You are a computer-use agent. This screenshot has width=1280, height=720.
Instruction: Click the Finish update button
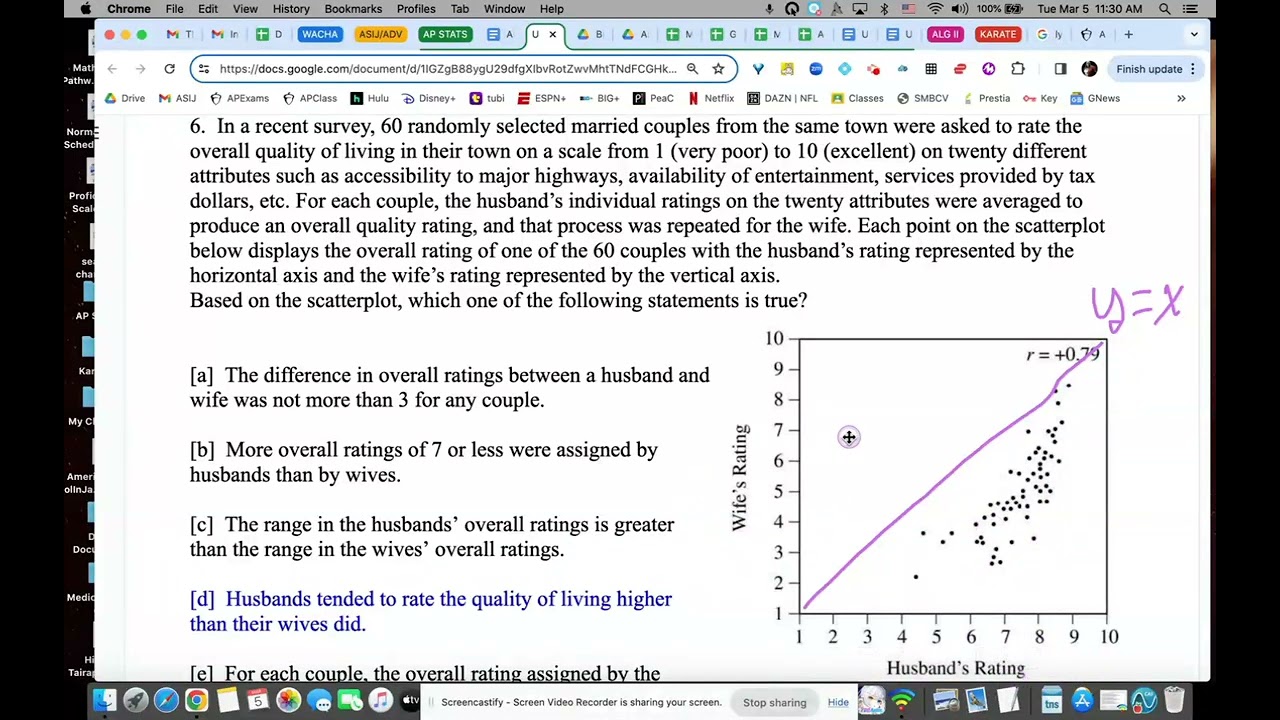pos(1149,69)
